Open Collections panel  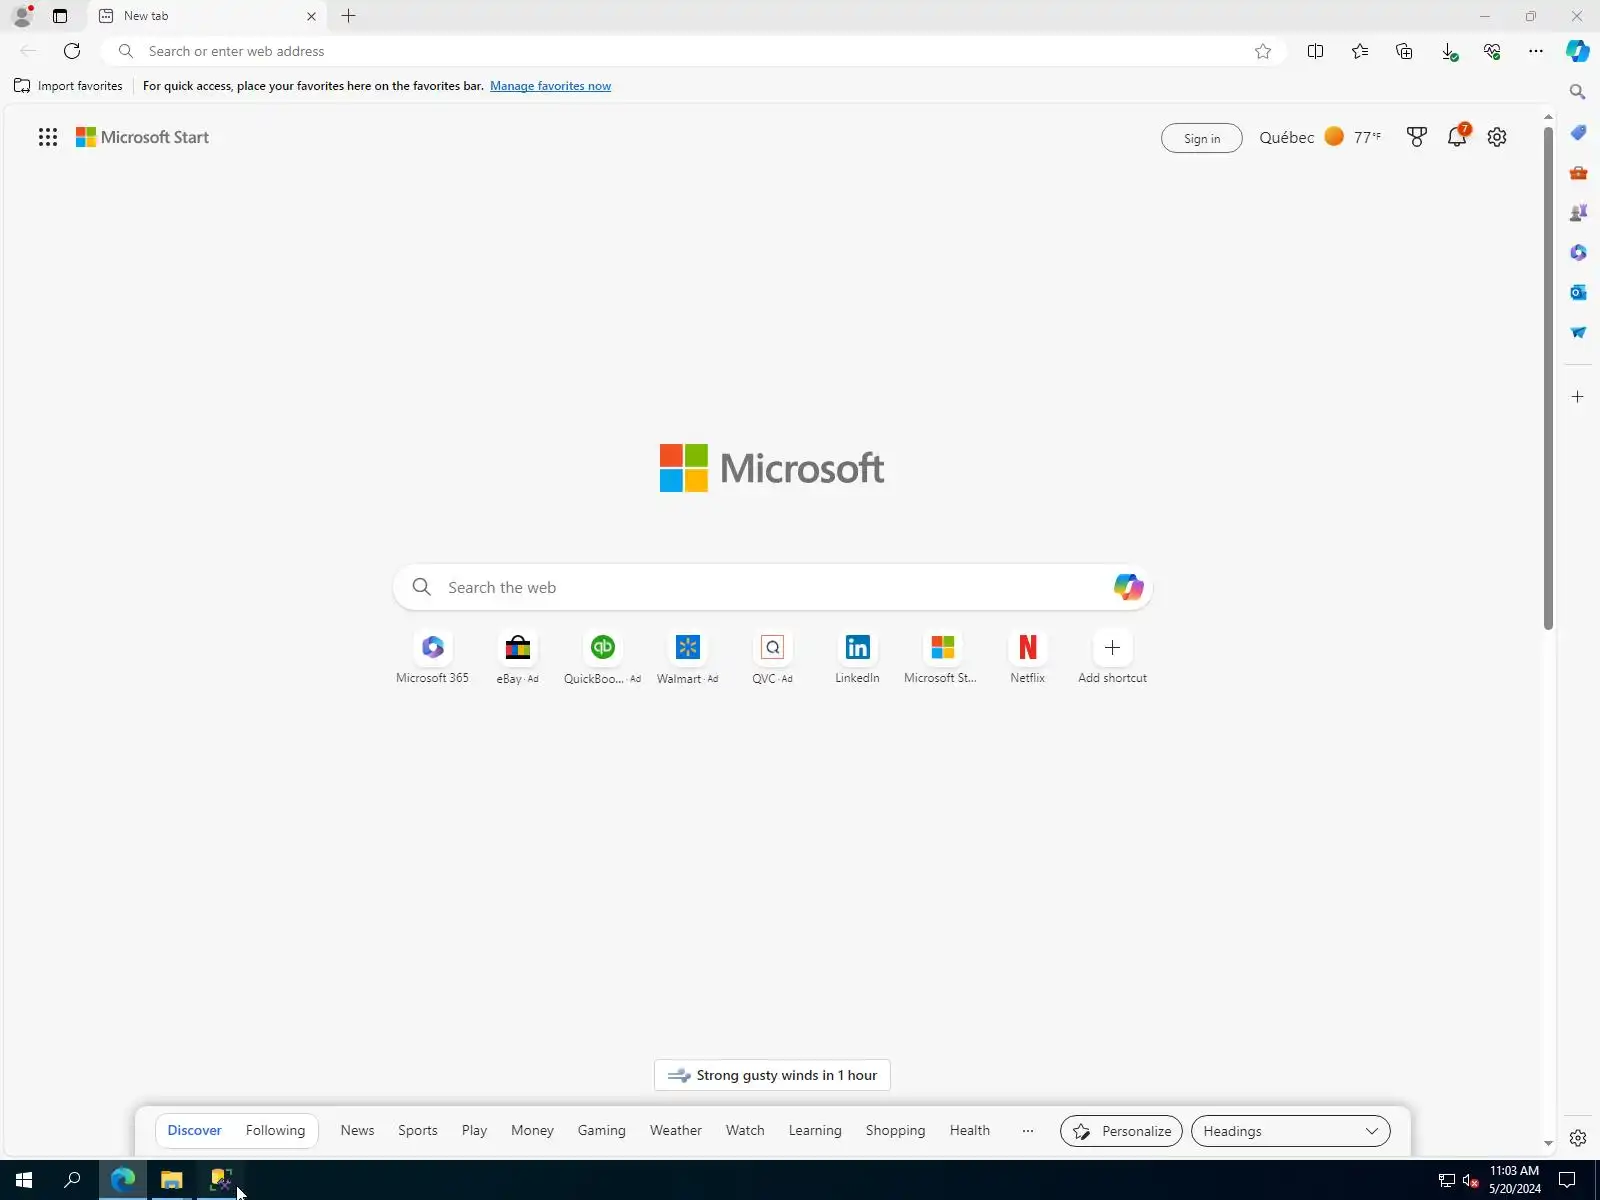(x=1404, y=51)
